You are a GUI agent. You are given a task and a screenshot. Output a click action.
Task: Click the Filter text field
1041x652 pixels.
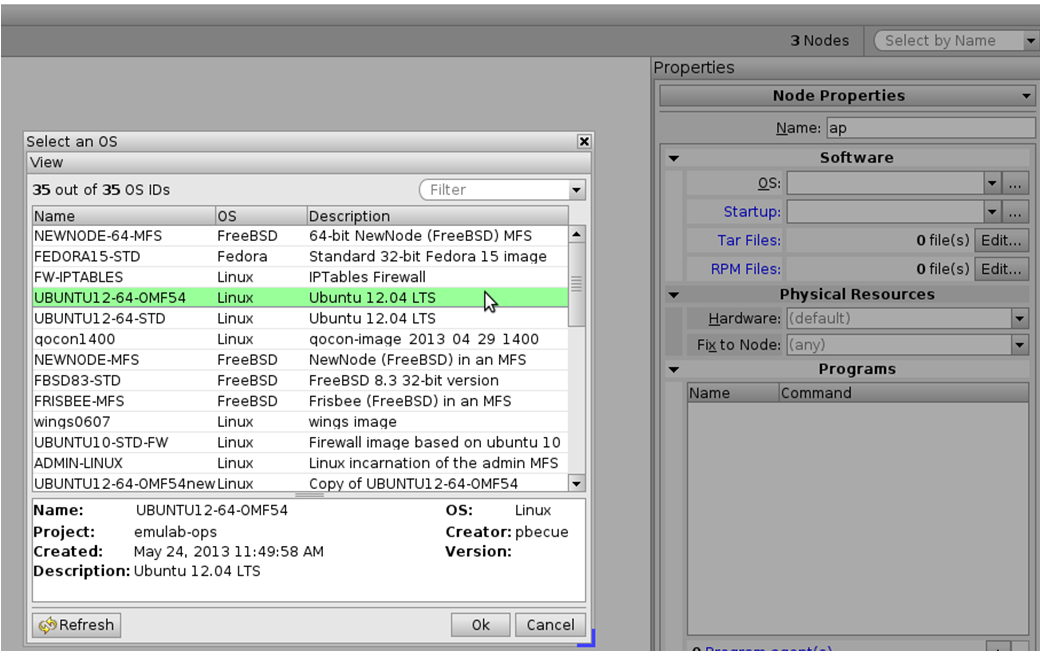pos(494,190)
